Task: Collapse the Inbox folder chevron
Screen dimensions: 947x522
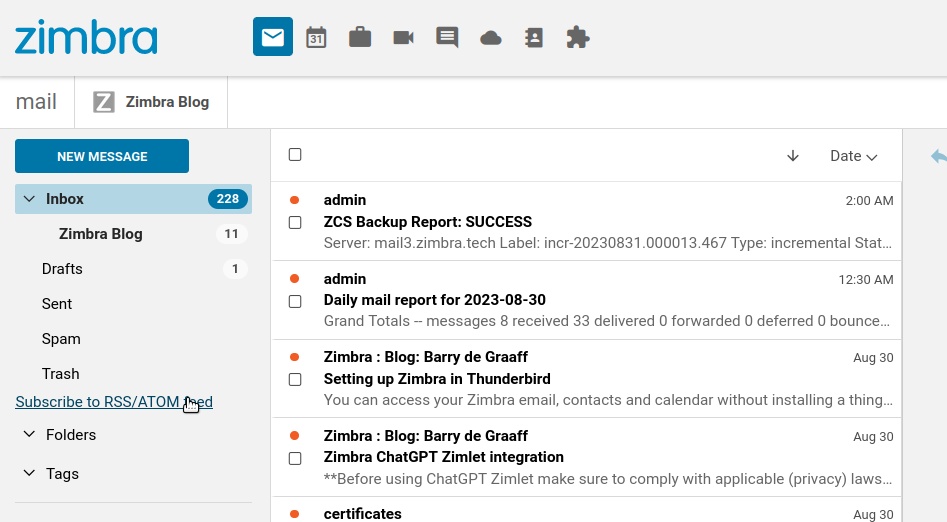Action: [29, 199]
